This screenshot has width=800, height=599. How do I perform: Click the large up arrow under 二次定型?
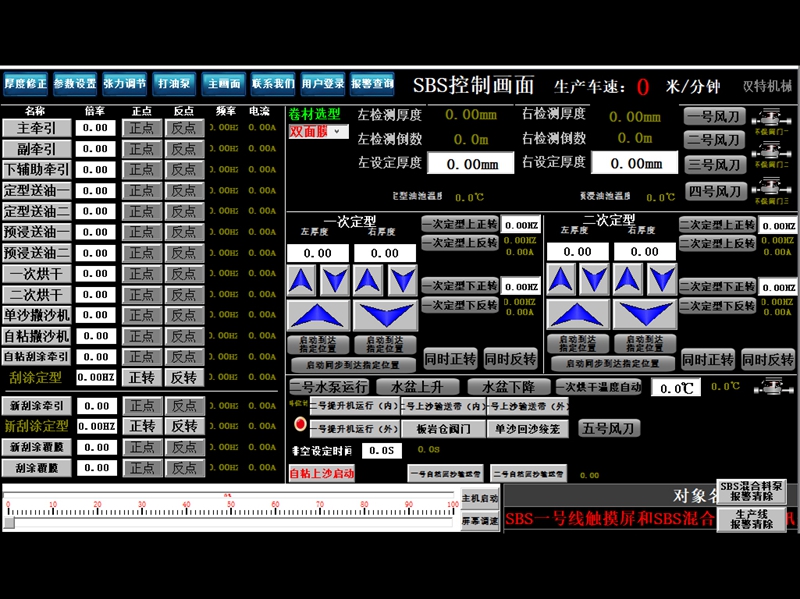(577, 315)
